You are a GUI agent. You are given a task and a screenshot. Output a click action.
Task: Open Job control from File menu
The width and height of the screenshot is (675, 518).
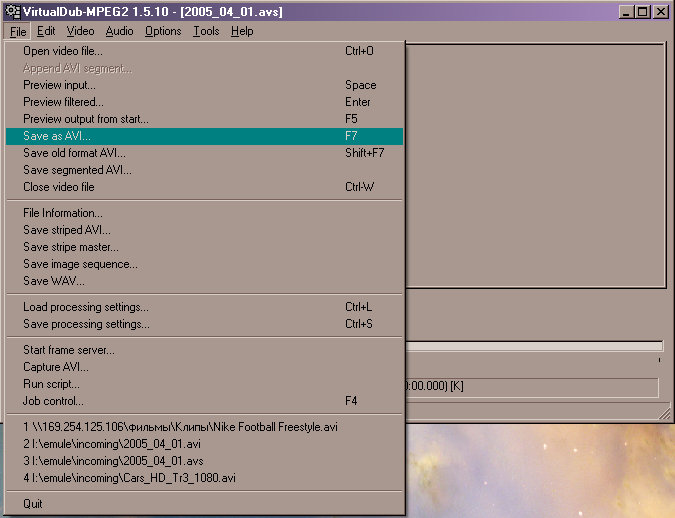coord(52,401)
